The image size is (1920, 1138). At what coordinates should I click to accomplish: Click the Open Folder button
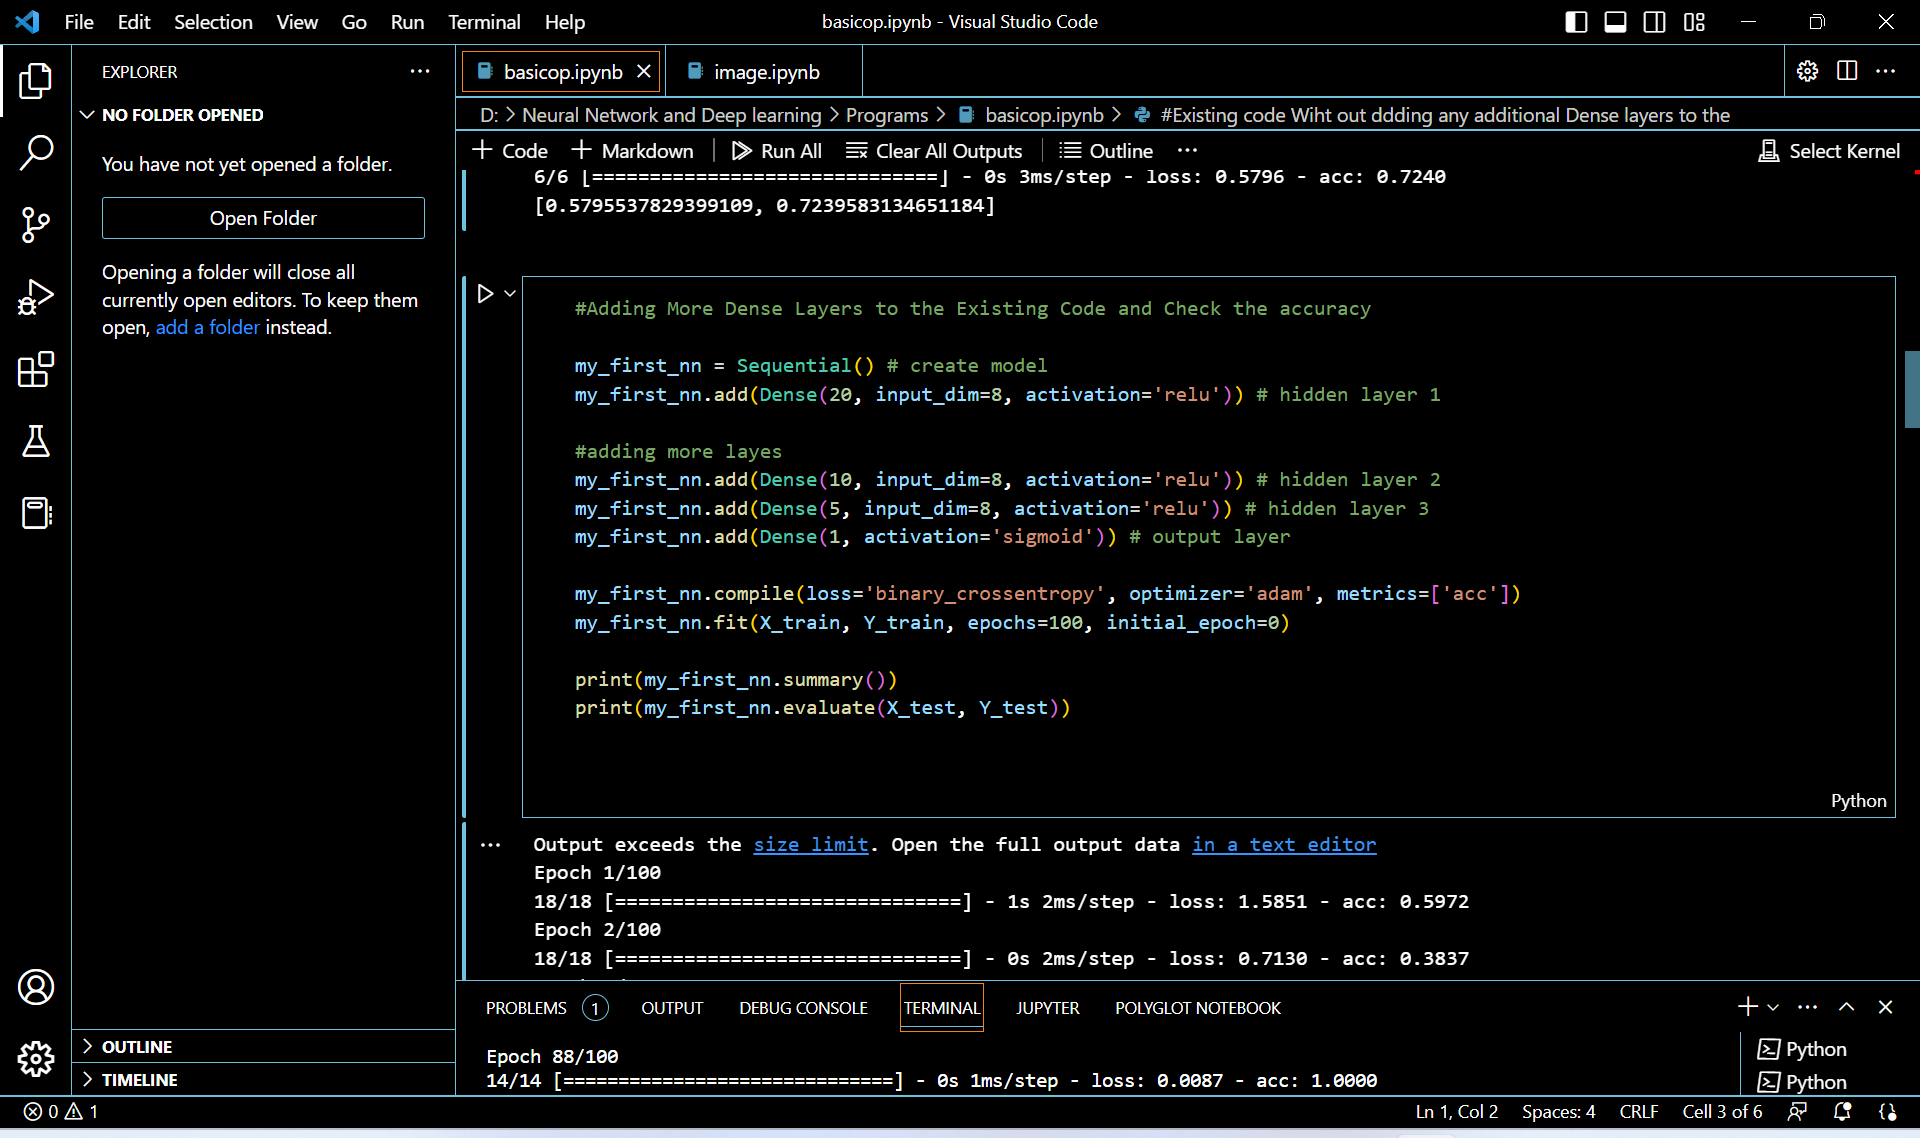tap(263, 218)
